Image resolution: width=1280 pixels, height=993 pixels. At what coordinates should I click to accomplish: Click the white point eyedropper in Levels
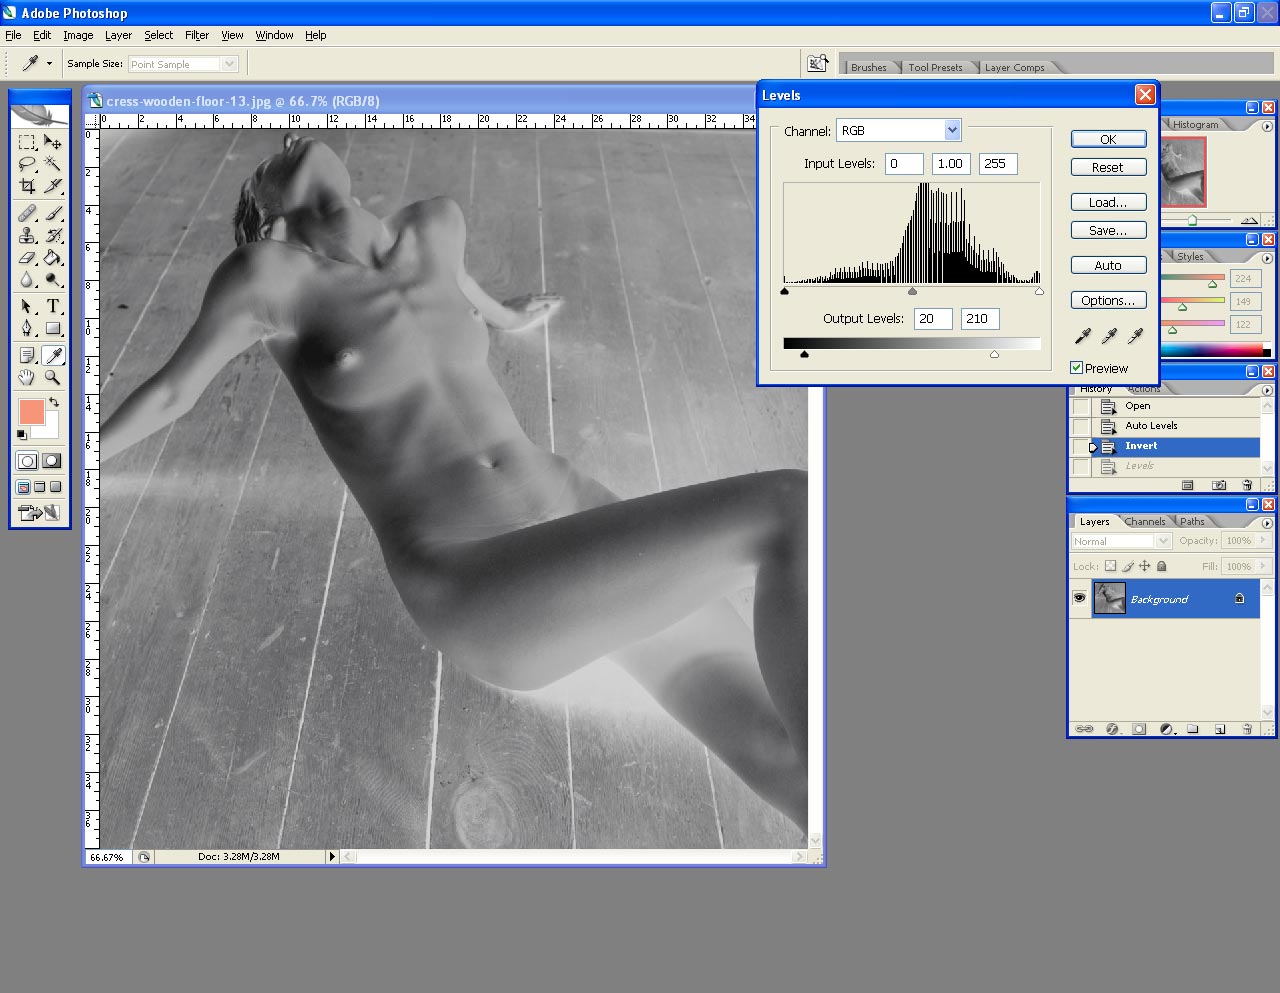pos(1135,337)
